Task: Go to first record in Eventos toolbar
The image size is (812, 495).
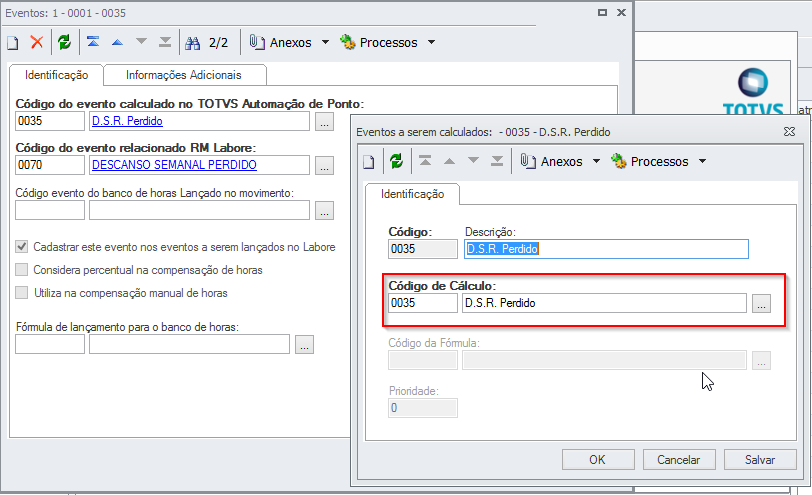Action: tap(93, 42)
